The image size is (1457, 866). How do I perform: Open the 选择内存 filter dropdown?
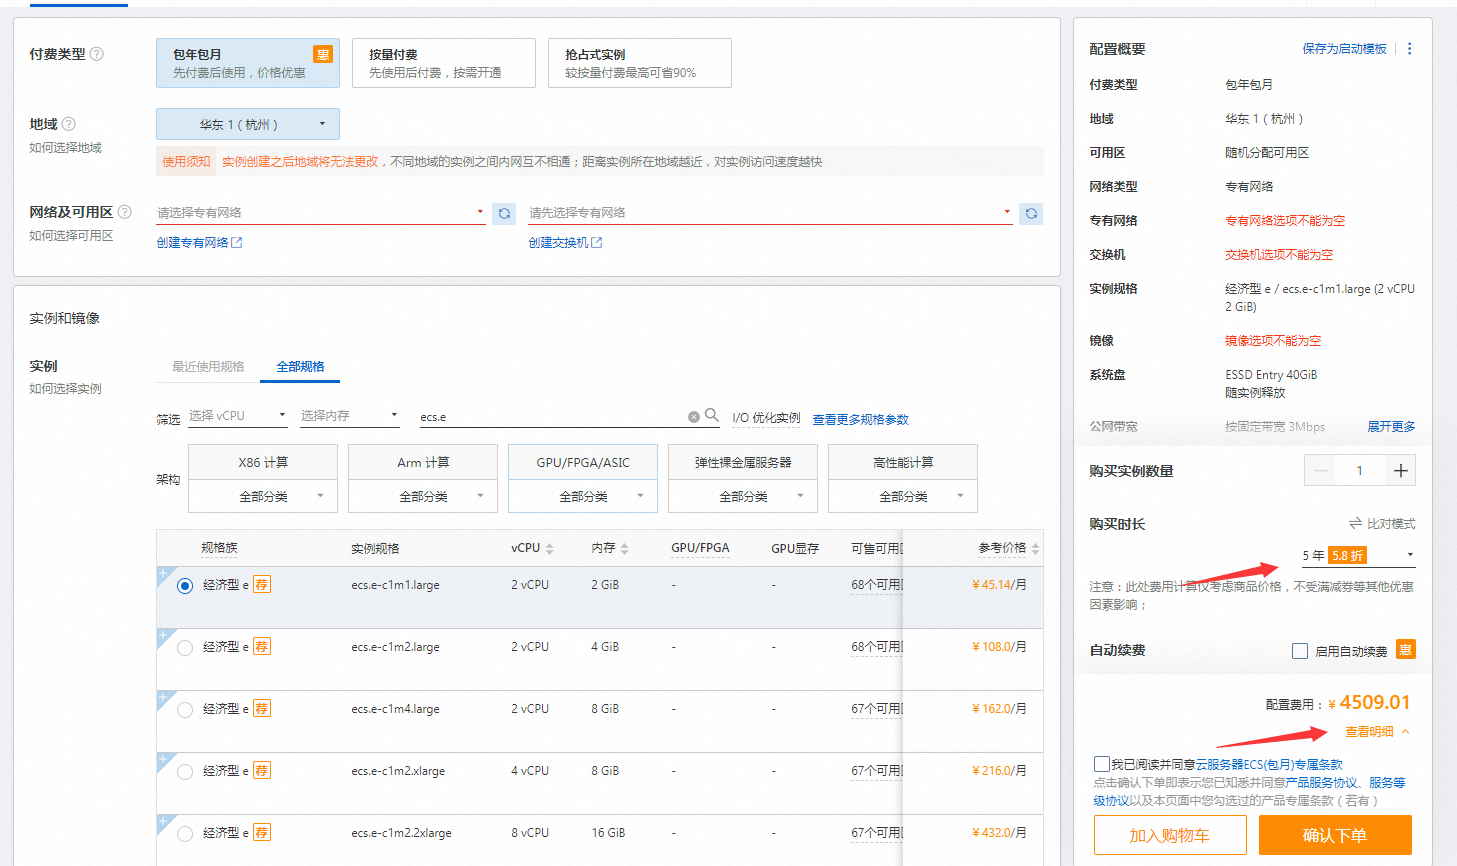point(350,415)
